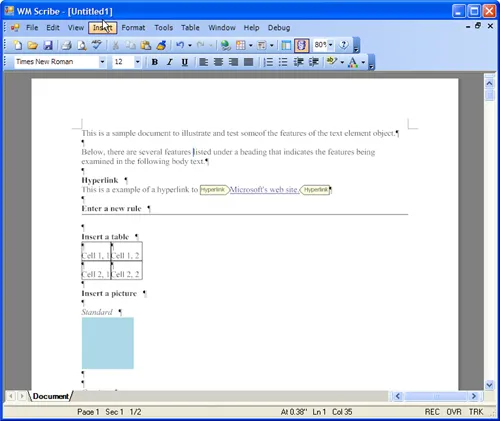Paste from clipboard icon
This screenshot has width=500, height=421.
145,45
